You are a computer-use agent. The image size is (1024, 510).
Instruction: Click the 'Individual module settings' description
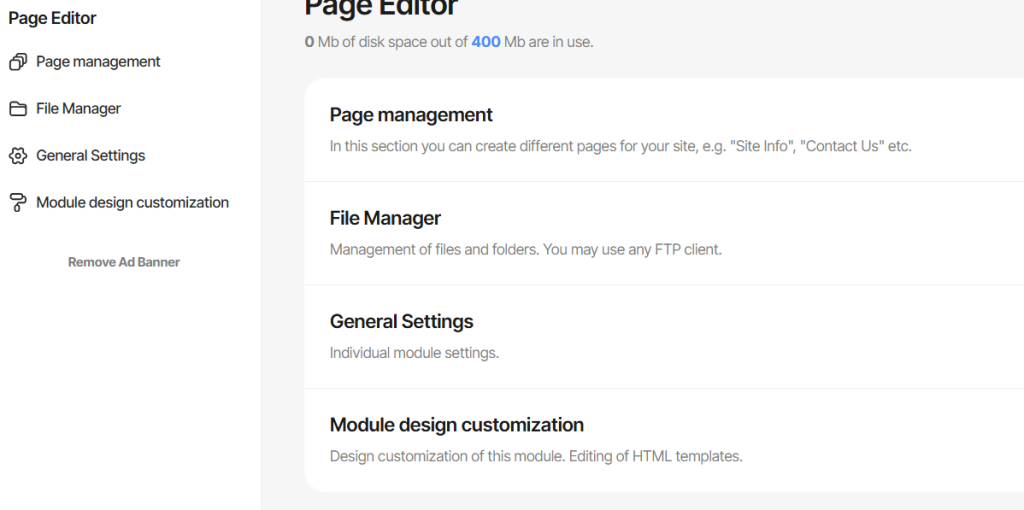pyautogui.click(x=414, y=353)
